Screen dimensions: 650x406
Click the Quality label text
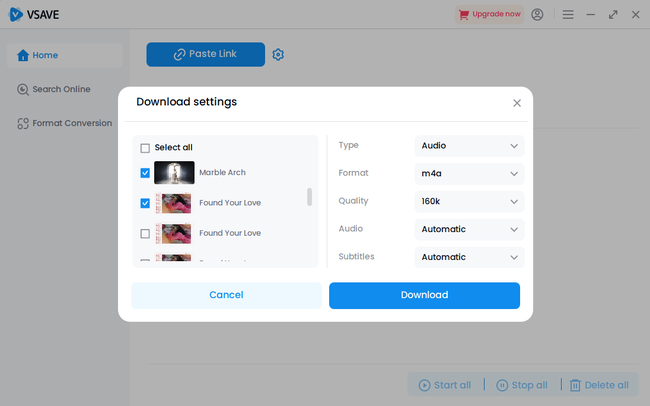pyautogui.click(x=353, y=201)
